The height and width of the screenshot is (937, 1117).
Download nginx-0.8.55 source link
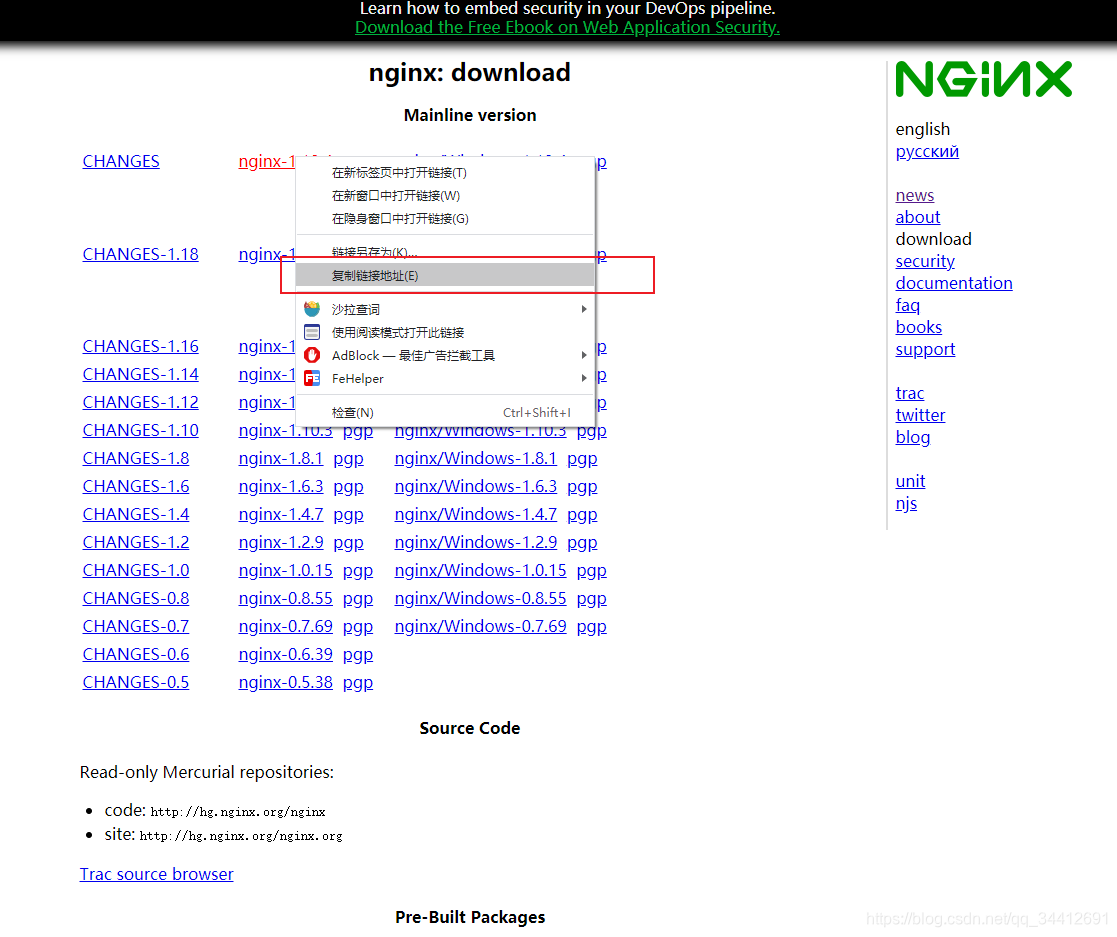pyautogui.click(x=286, y=598)
